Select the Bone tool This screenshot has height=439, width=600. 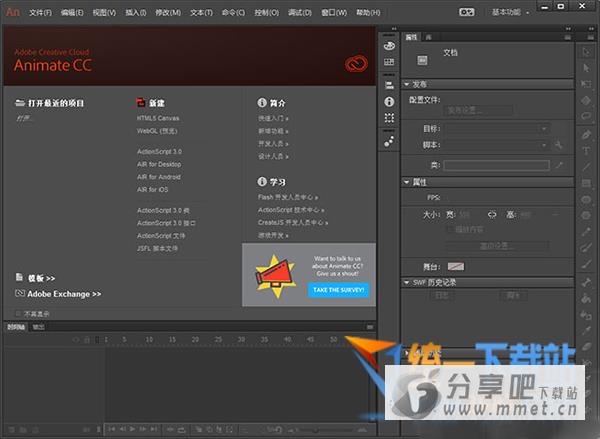click(586, 282)
